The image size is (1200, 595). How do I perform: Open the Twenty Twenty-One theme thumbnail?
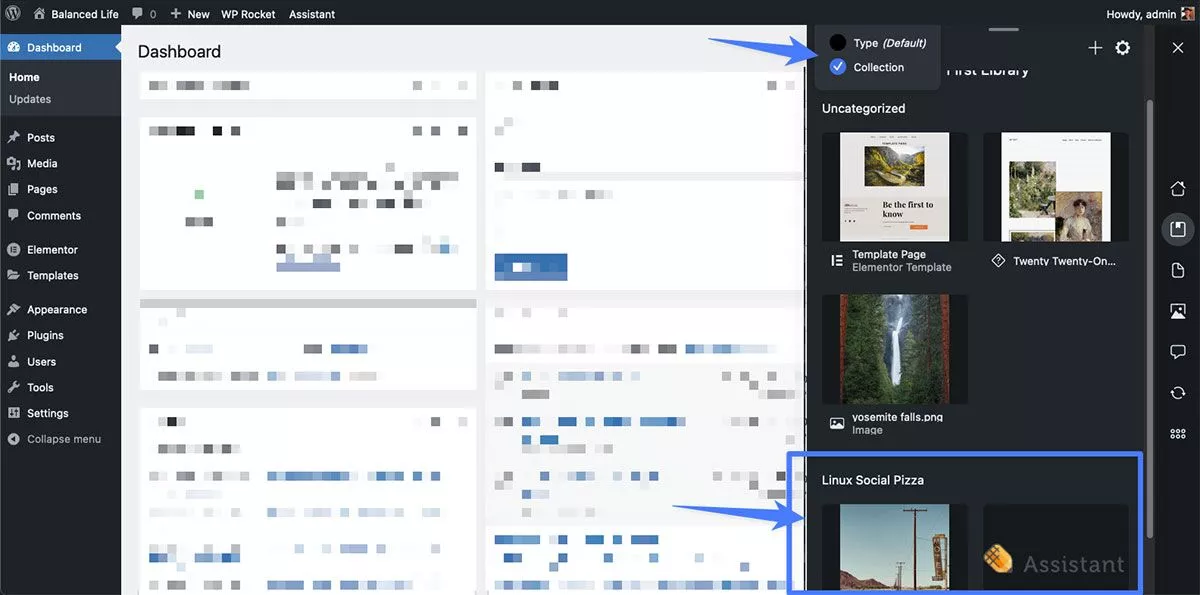(x=1056, y=187)
